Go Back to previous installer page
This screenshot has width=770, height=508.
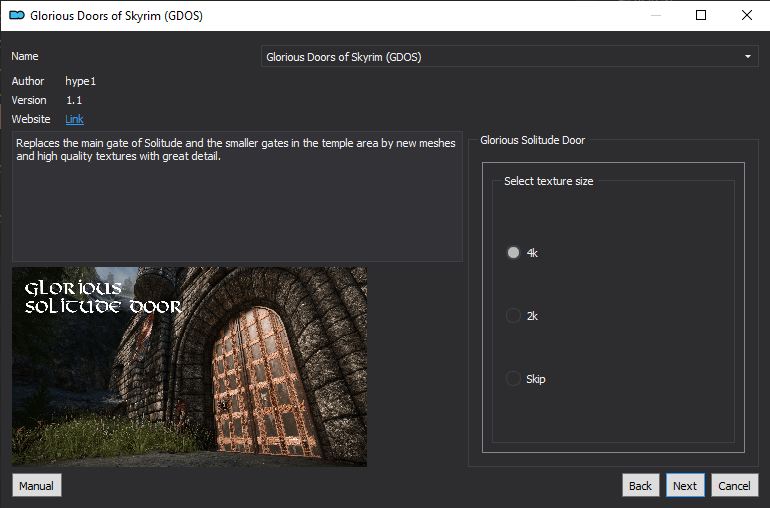tap(640, 485)
